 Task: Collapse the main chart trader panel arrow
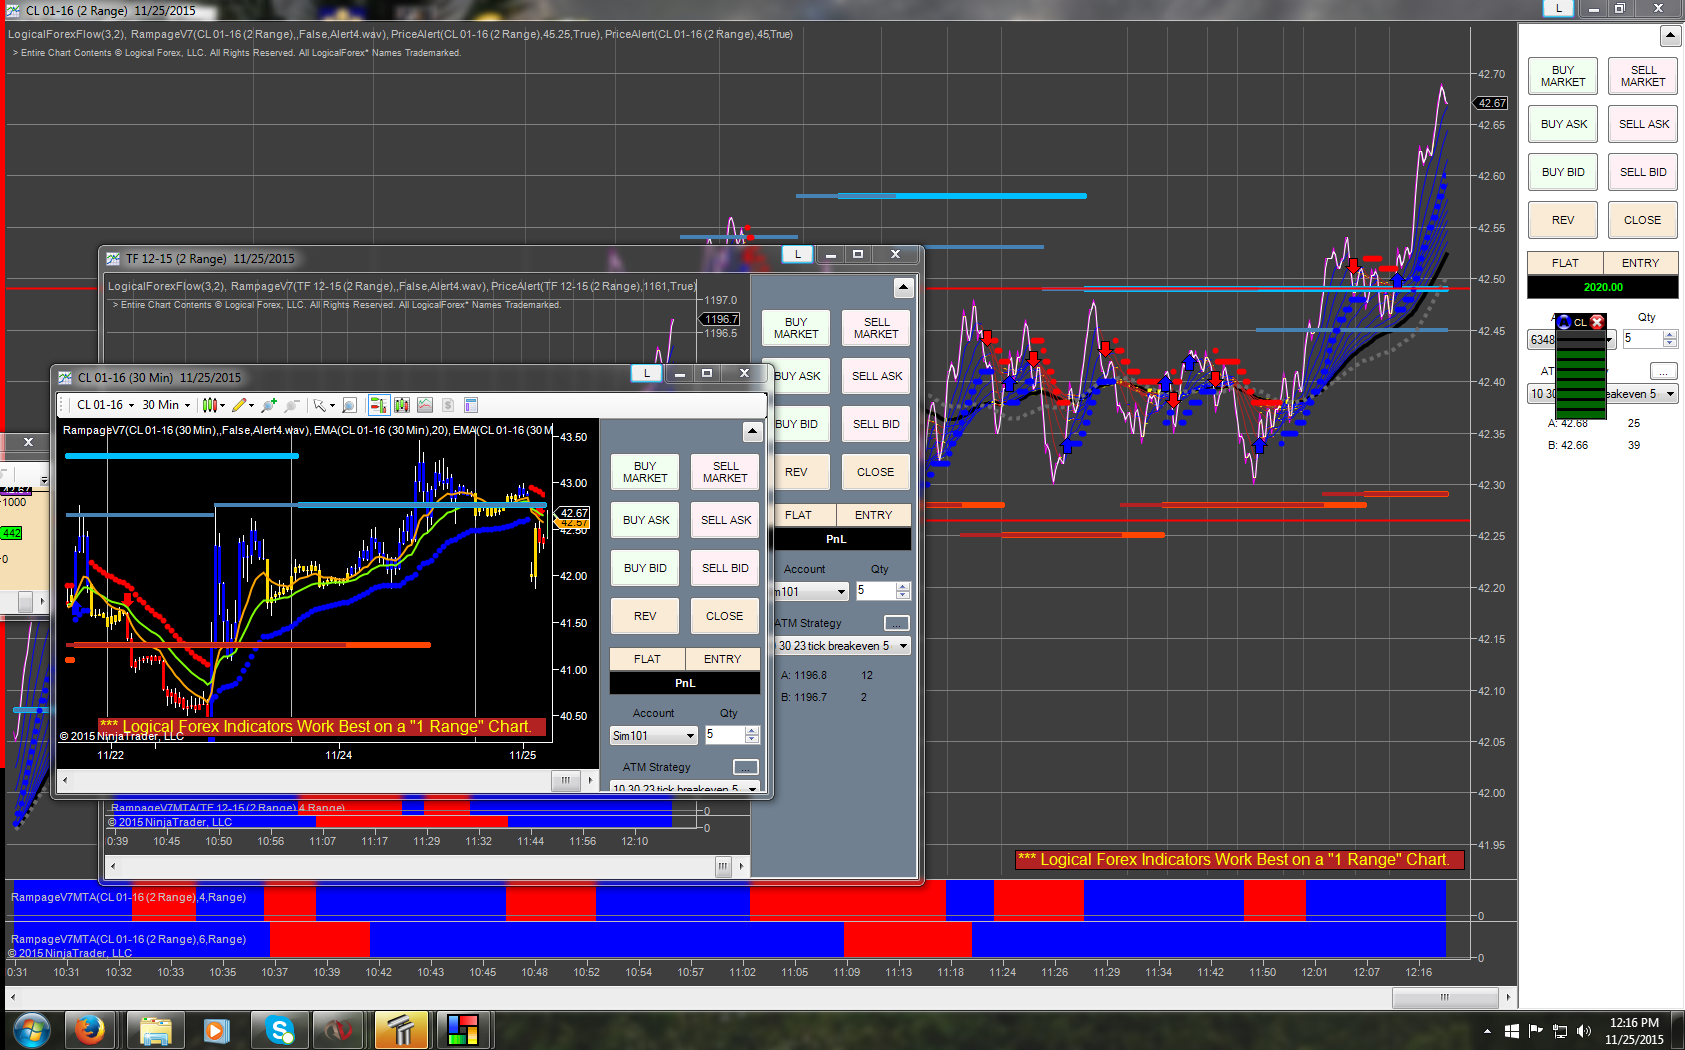(1669, 36)
